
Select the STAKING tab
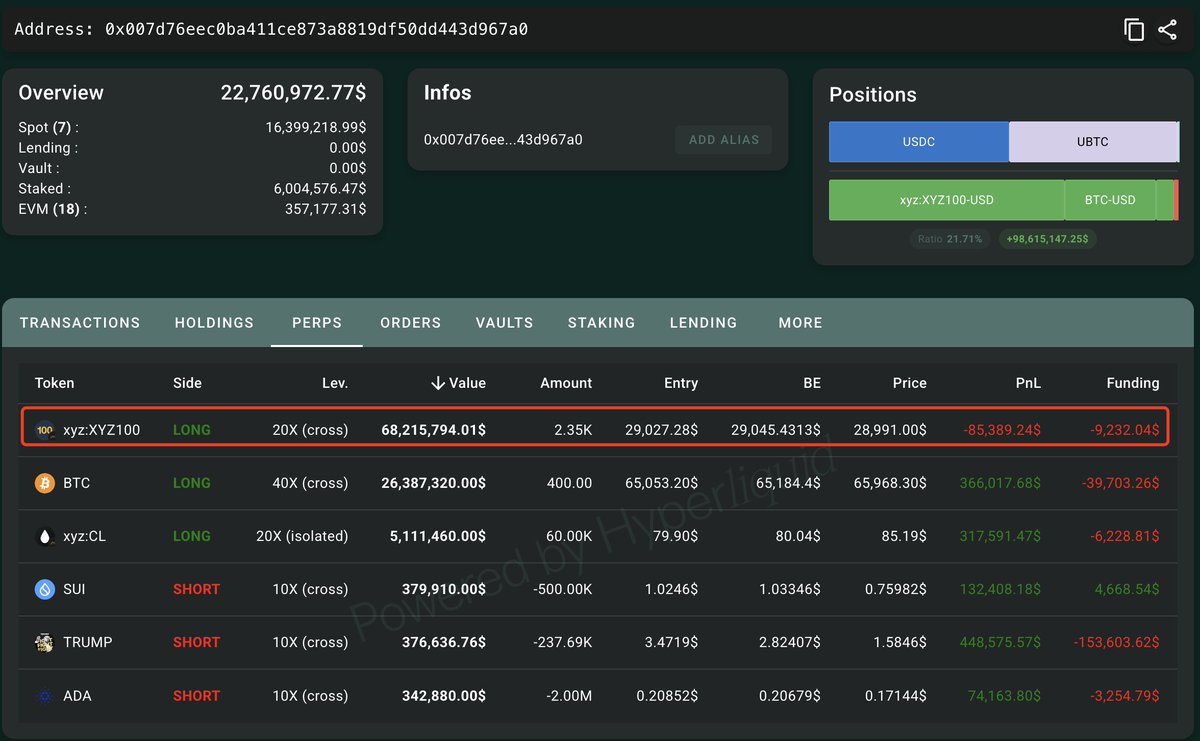pyautogui.click(x=601, y=323)
